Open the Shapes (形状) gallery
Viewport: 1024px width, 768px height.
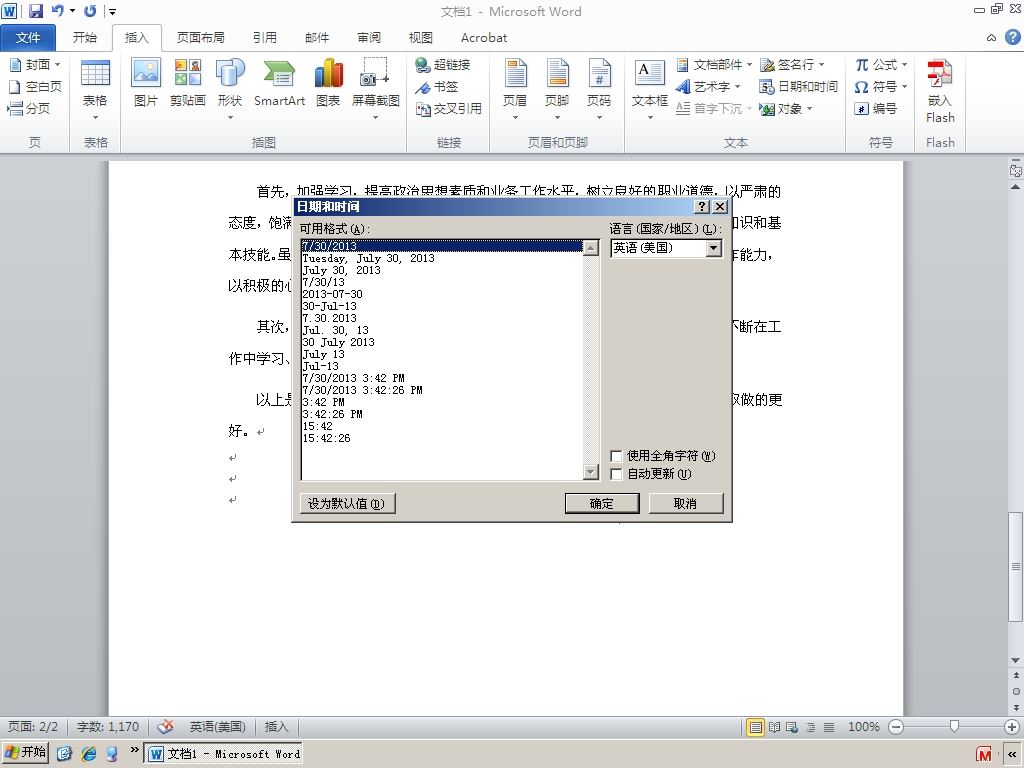[x=230, y=89]
